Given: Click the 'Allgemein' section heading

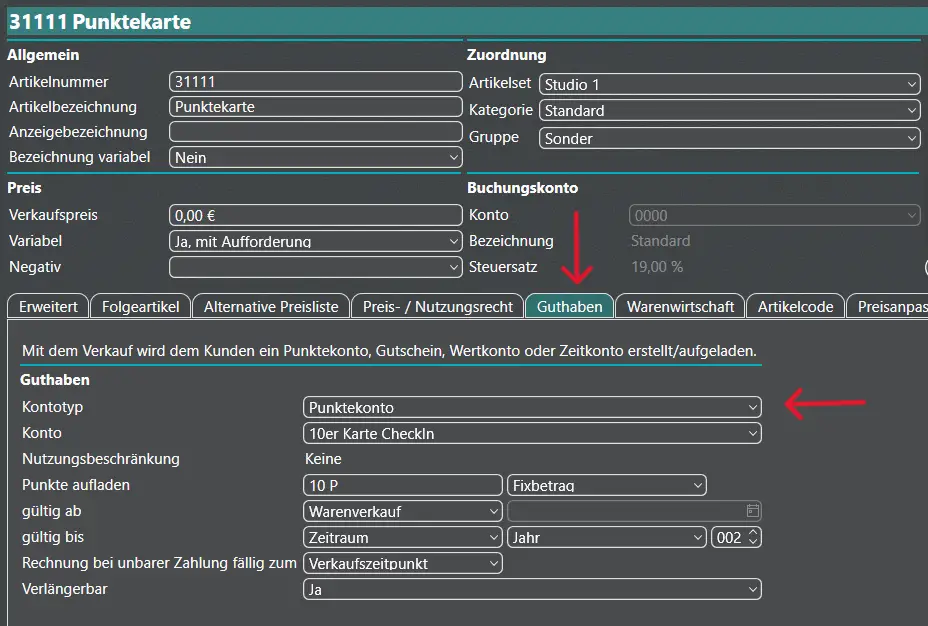Looking at the screenshot, I should pos(43,55).
